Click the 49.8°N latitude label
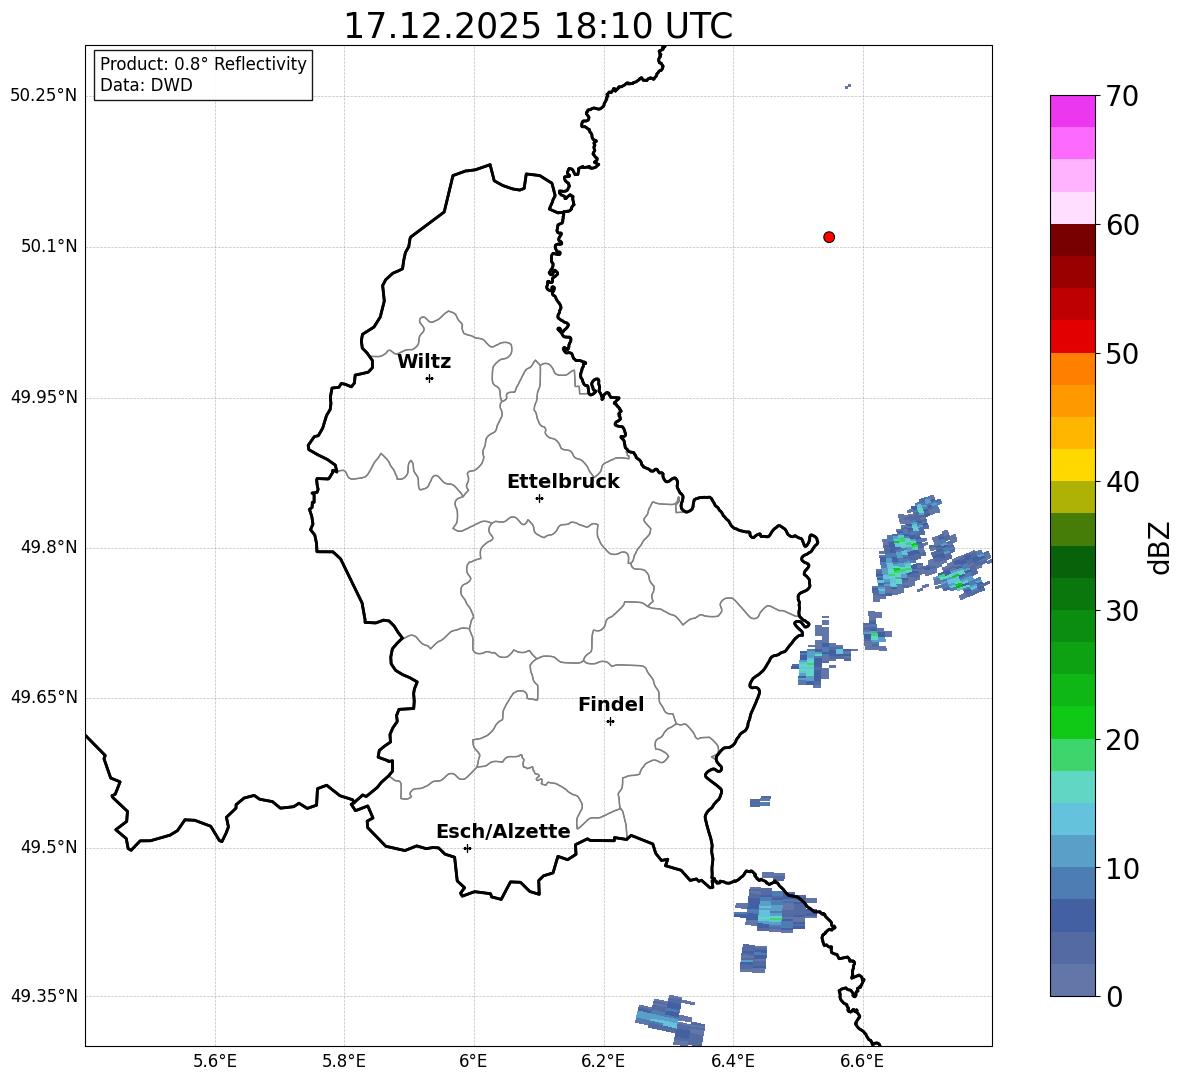This screenshot has width=1184, height=1081. click(x=49, y=547)
